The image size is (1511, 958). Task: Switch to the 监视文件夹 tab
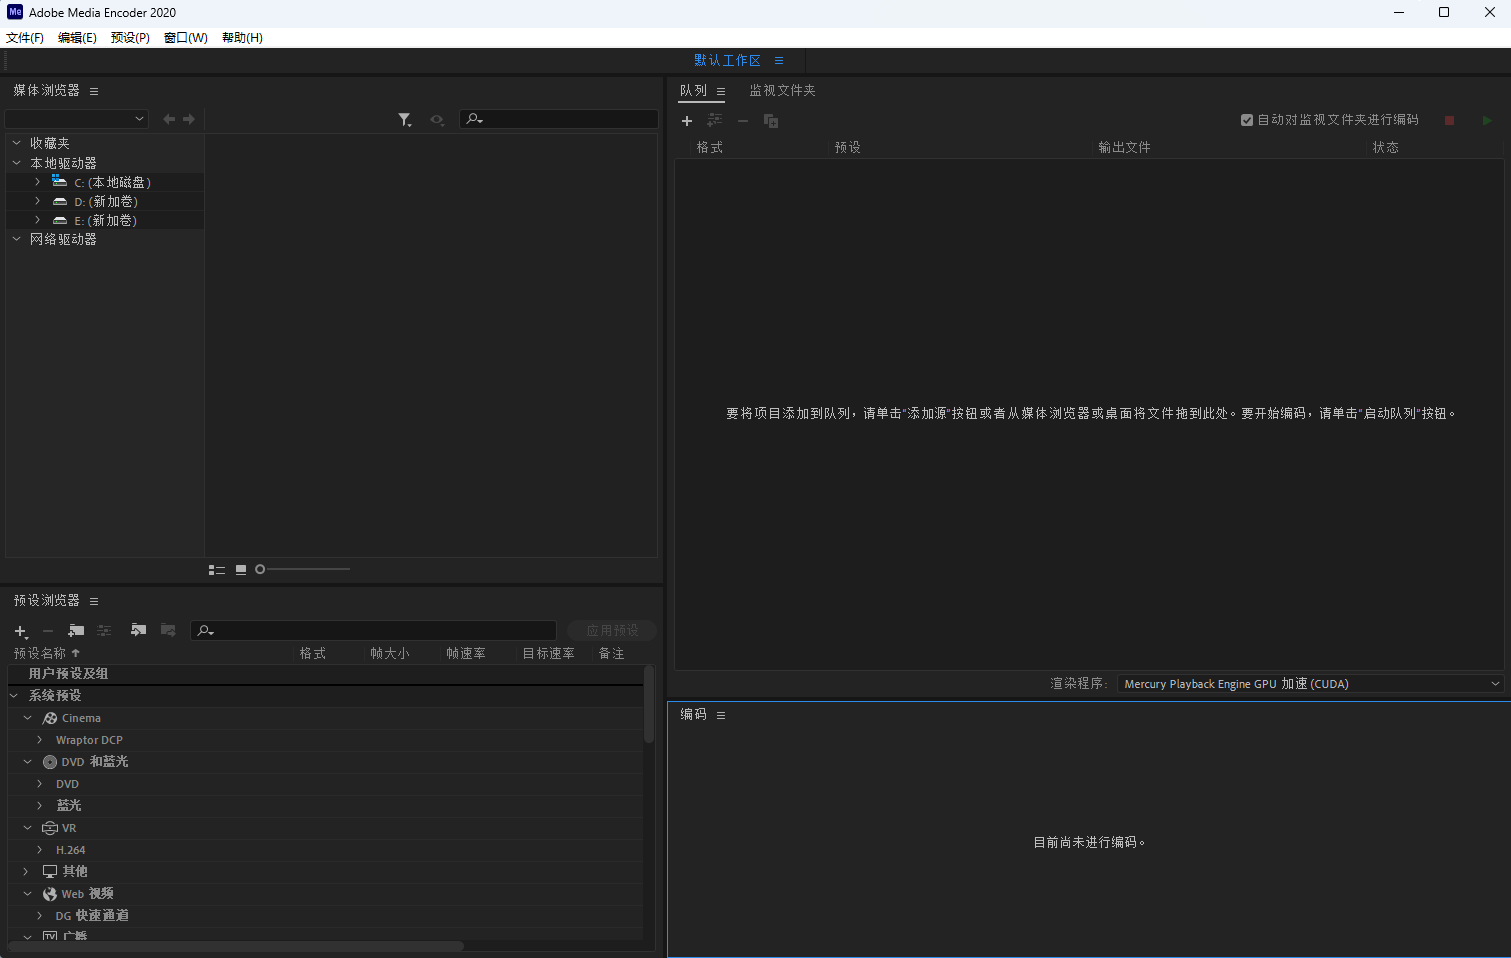tap(782, 90)
